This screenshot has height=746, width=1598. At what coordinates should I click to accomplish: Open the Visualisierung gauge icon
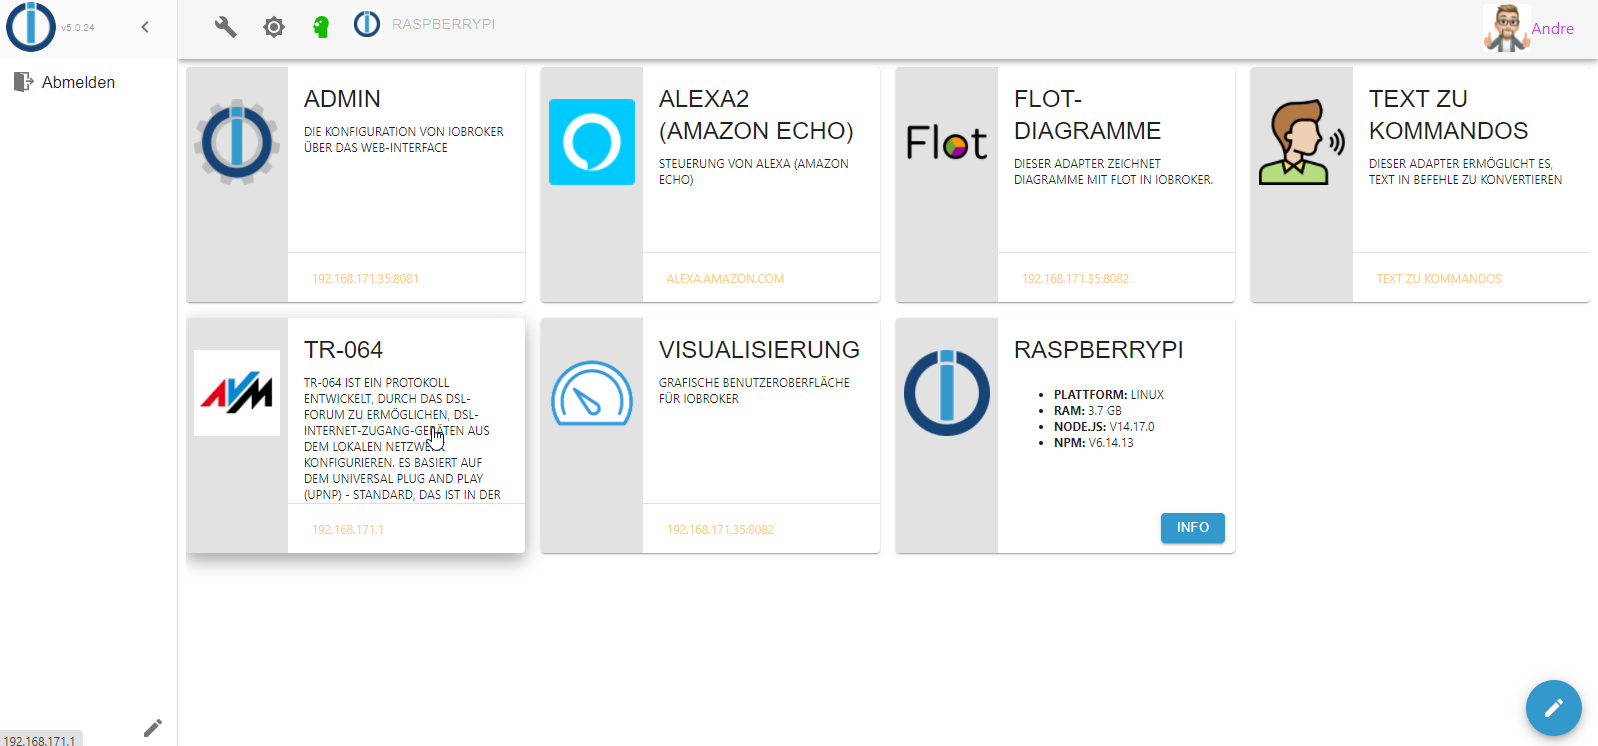tap(592, 394)
